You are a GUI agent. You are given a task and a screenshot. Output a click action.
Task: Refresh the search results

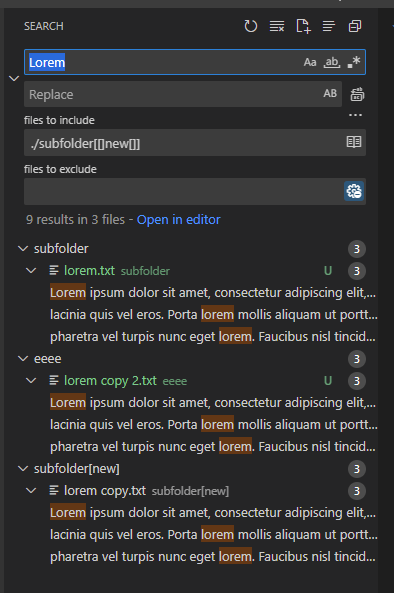(250, 26)
